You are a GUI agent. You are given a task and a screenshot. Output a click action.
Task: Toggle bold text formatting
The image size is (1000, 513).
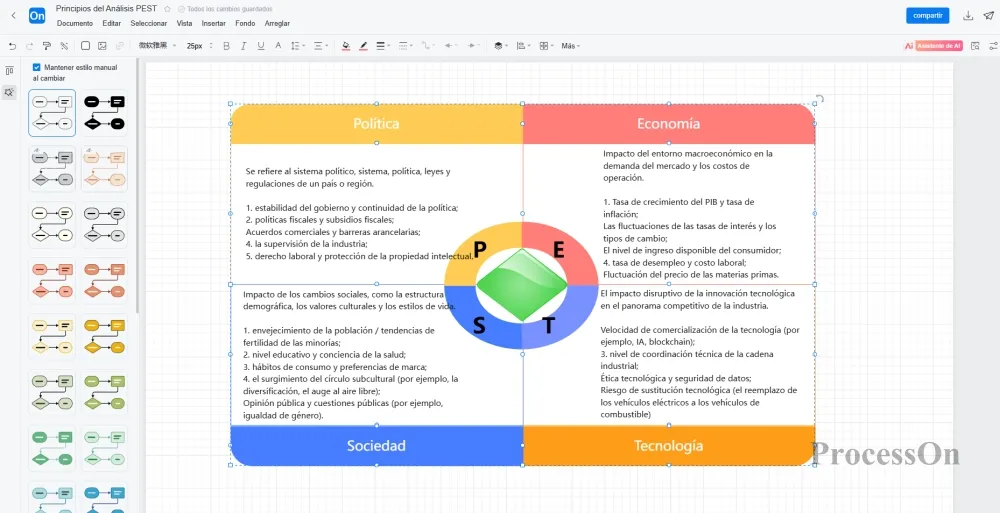[226, 46]
